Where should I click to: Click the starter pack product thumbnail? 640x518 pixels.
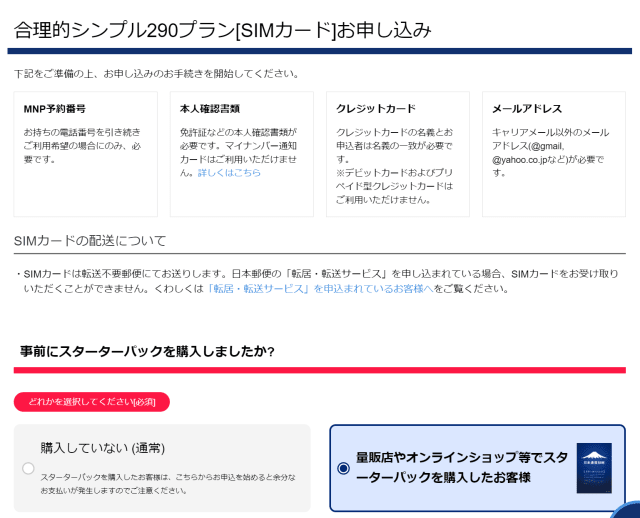pos(594,468)
